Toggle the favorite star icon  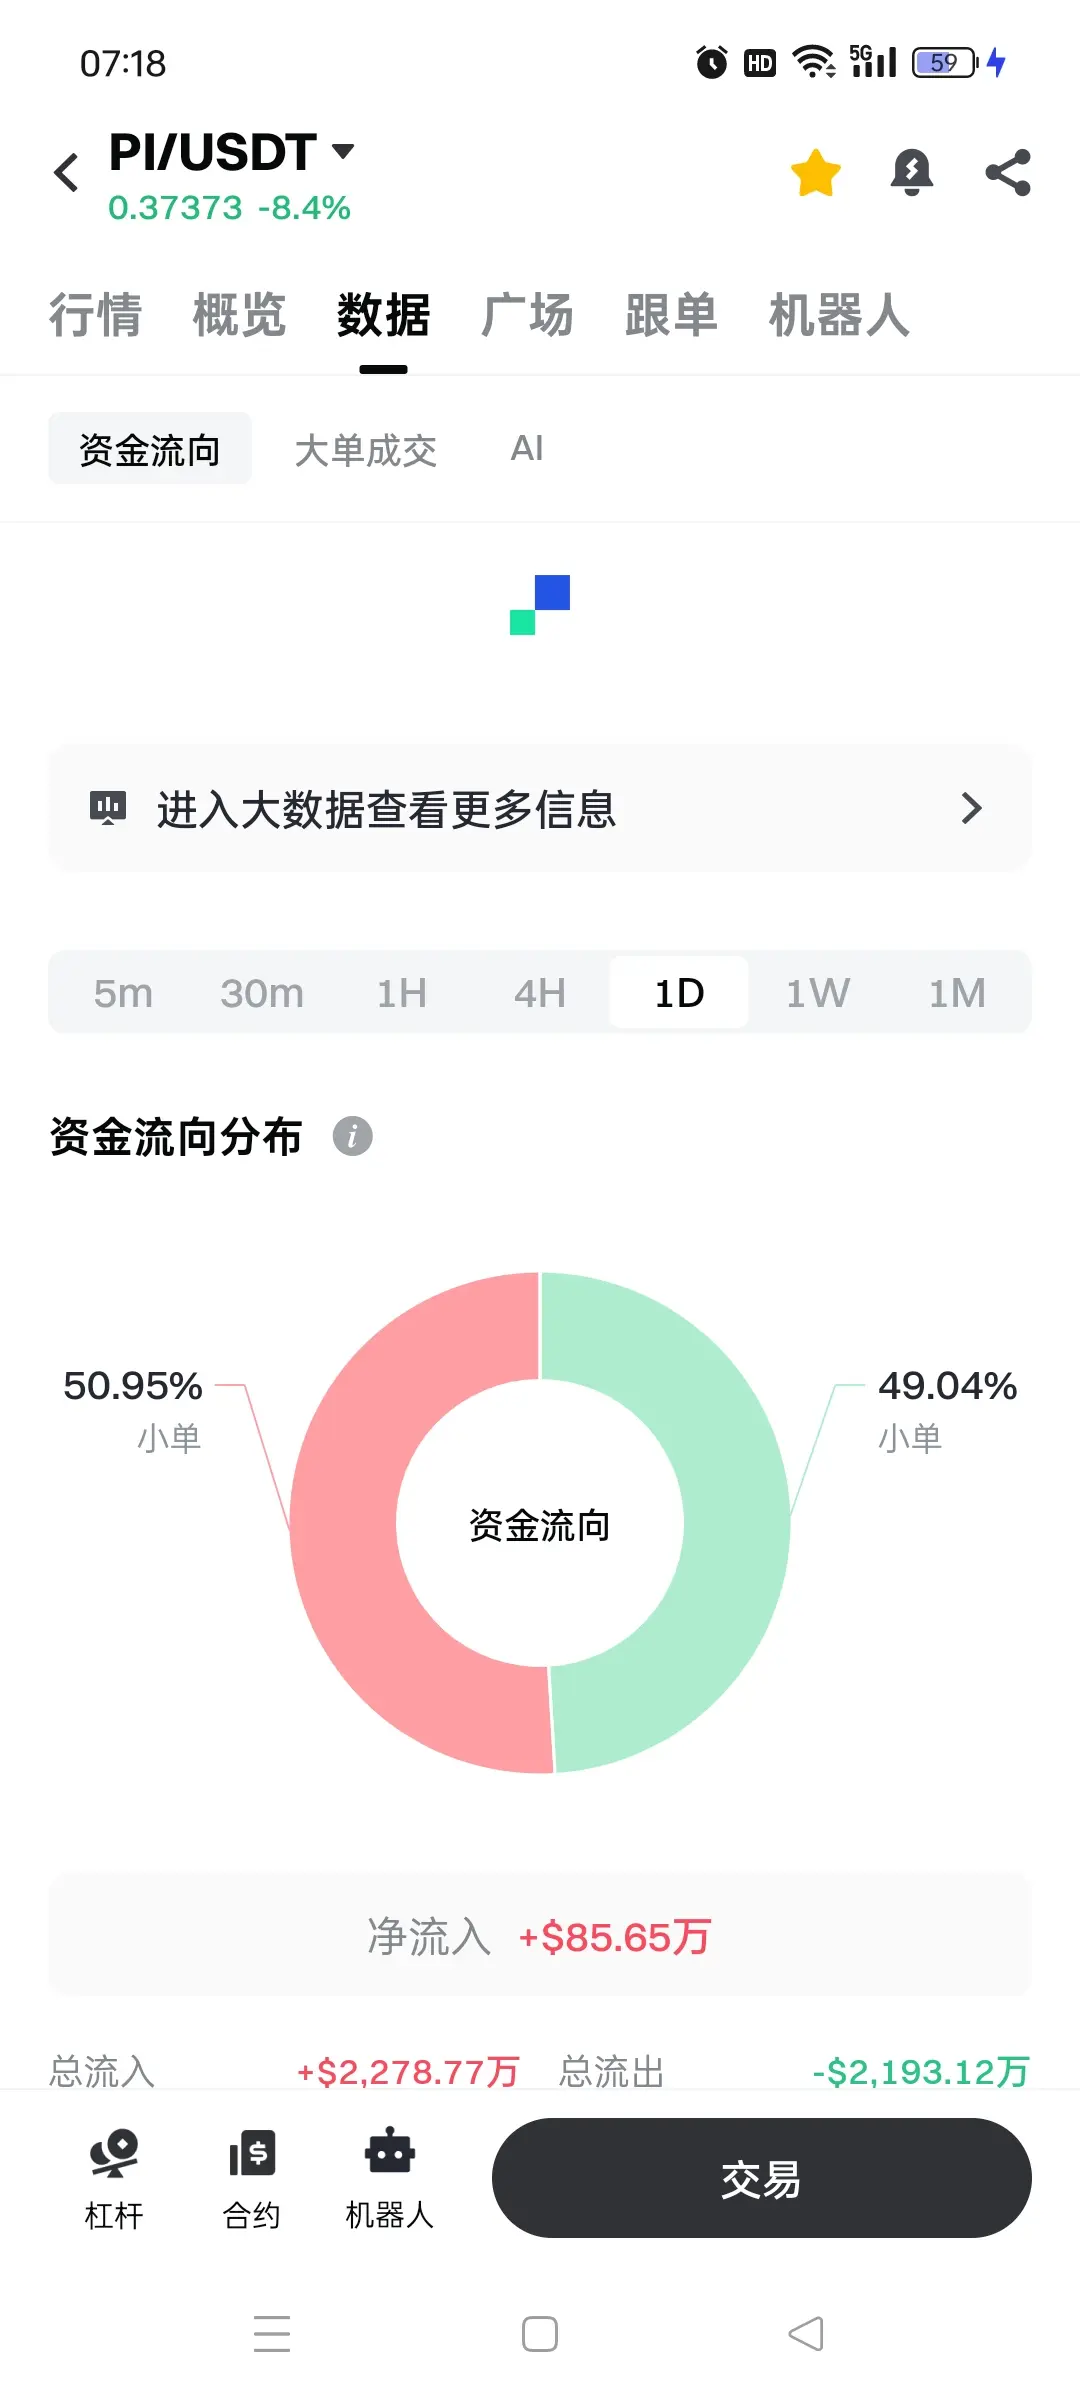click(815, 172)
